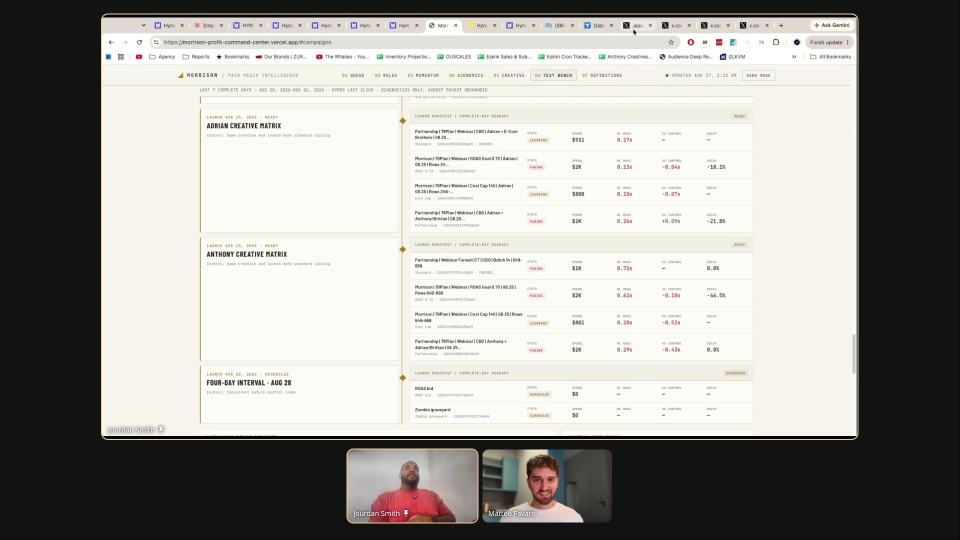This screenshot has width=960, height=540.
Task: Click the browser forward arrow
Action: tap(125, 42)
